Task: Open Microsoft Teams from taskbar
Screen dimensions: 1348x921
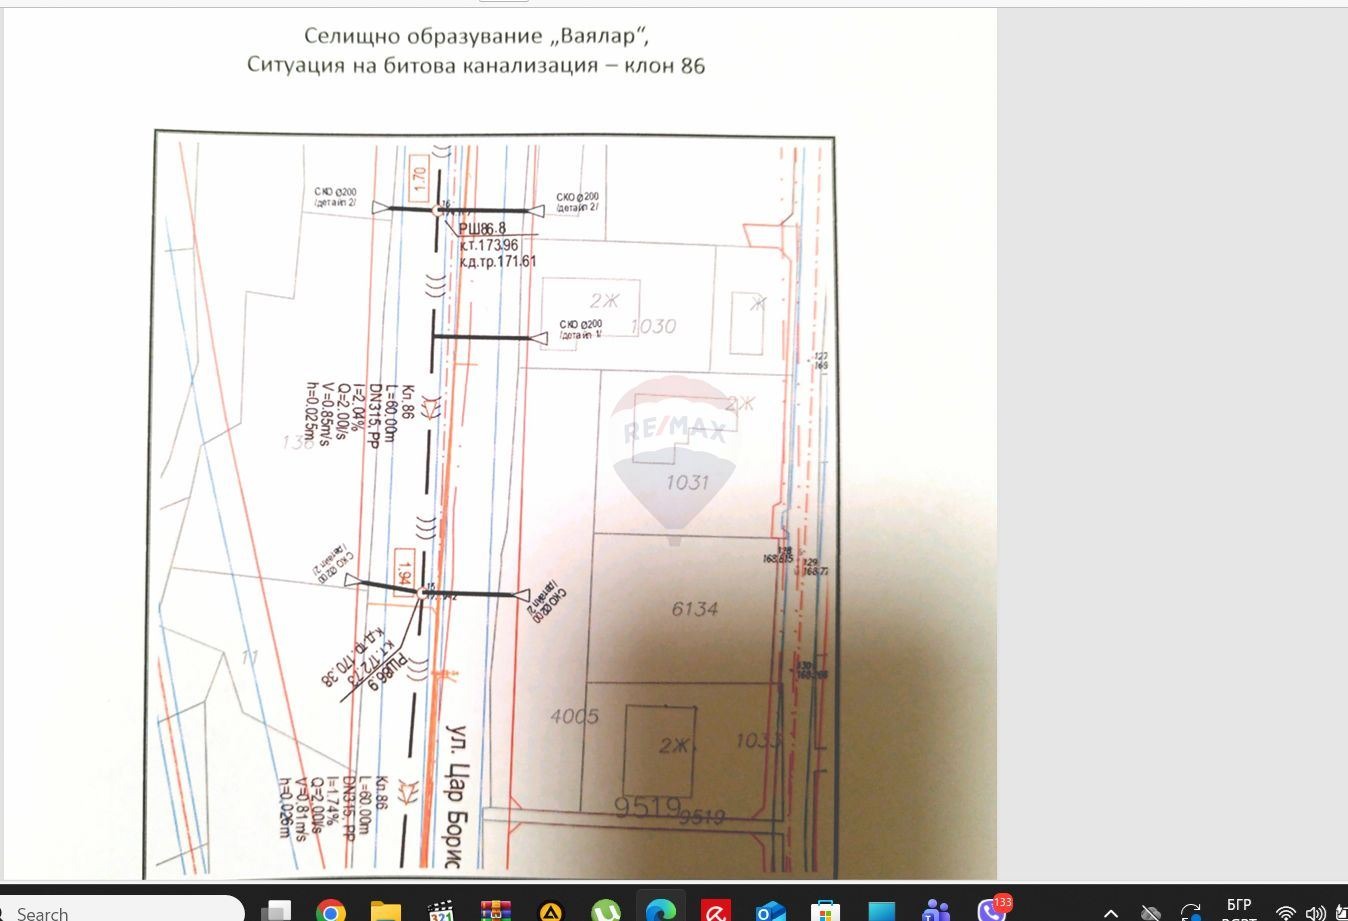Action: [936, 911]
